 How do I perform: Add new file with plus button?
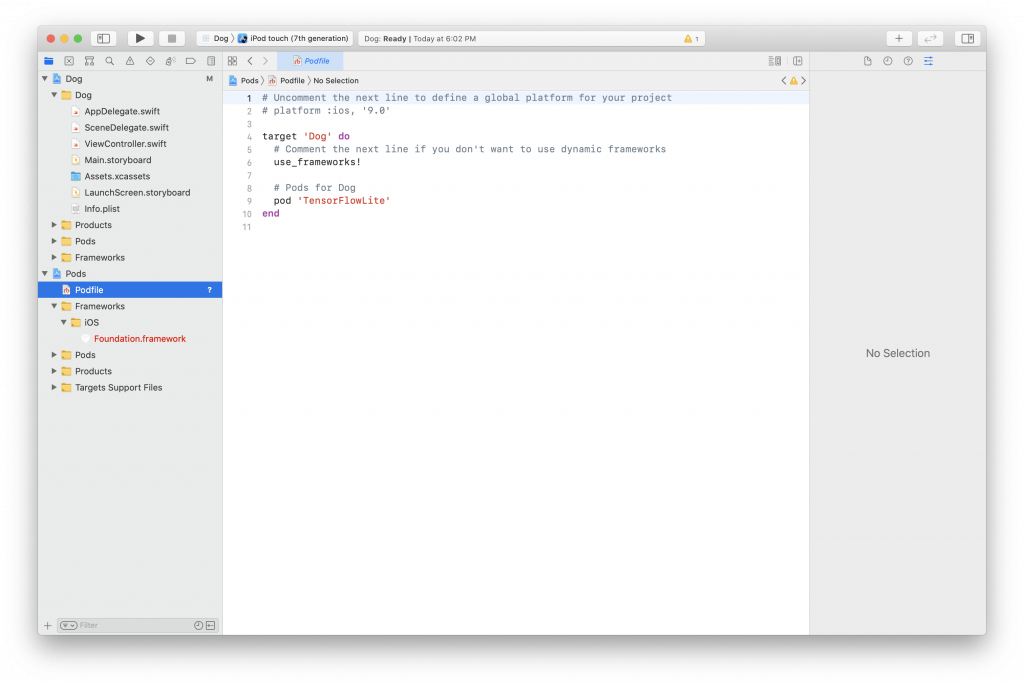point(48,625)
